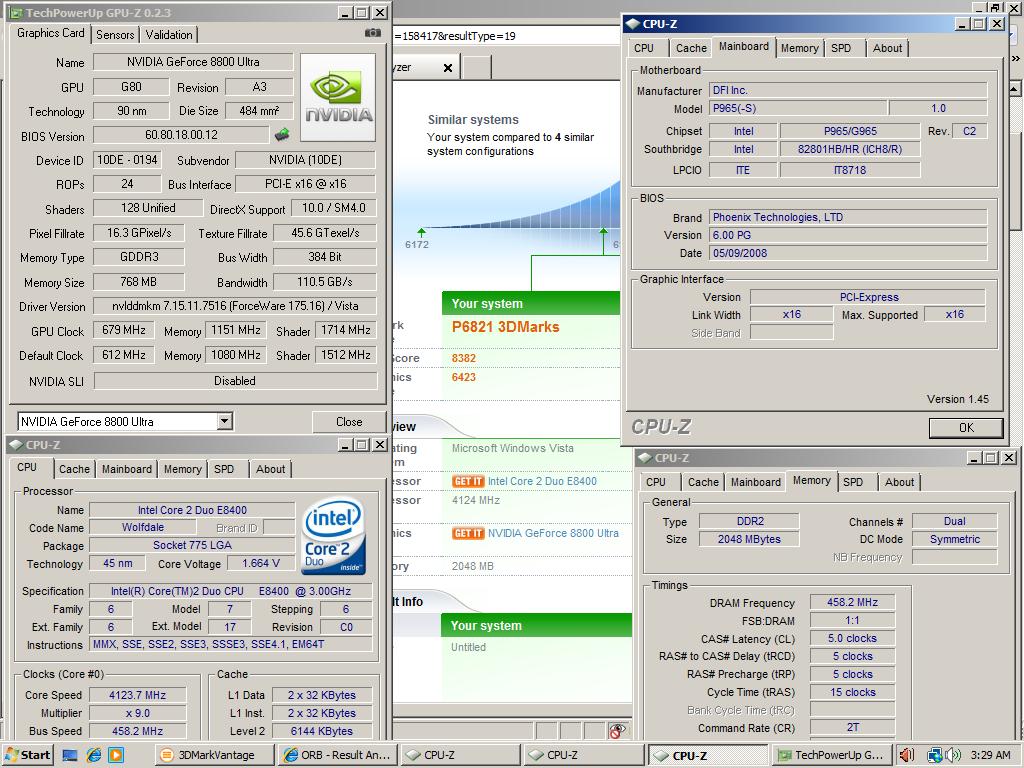Click the NVIDIA logo in GPU-Z
Screen dimensions: 1024x768
tap(338, 97)
